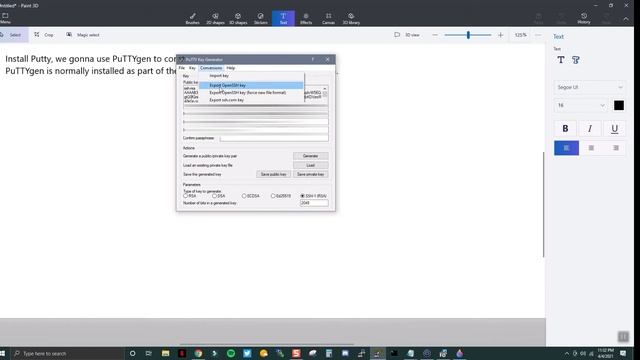Open the Effects tool
The image size is (640, 360).
pyautogui.click(x=306, y=18)
